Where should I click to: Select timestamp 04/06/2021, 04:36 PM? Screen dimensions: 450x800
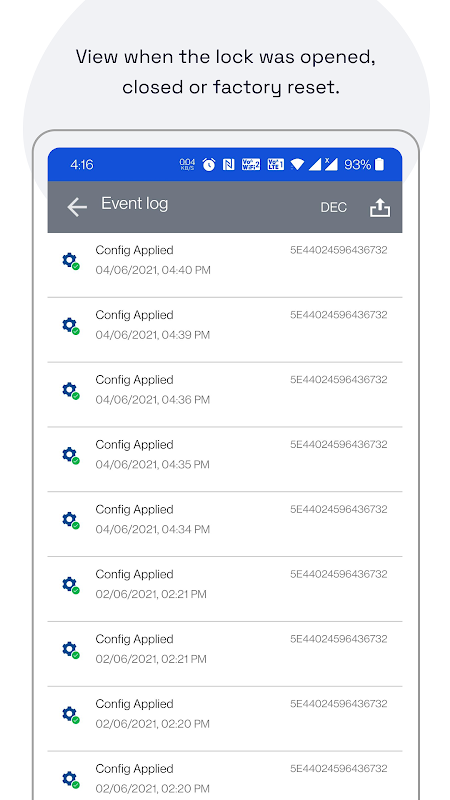pyautogui.click(x=153, y=399)
